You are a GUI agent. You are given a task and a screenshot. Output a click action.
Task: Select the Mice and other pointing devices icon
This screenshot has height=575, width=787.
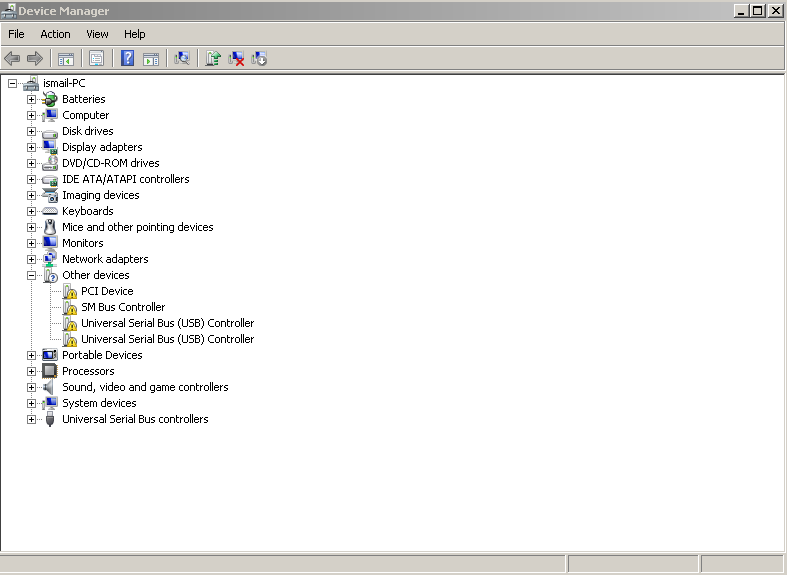[50, 227]
